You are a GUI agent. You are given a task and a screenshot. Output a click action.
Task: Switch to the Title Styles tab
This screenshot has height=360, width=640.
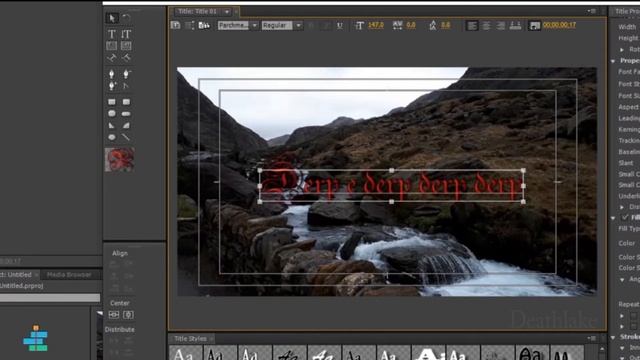click(190, 338)
